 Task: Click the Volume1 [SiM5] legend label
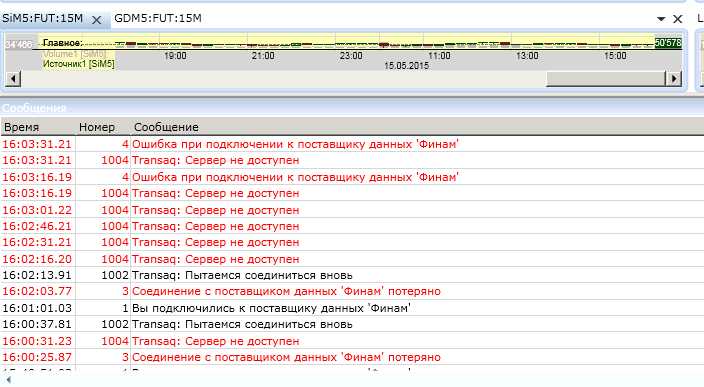point(75,54)
